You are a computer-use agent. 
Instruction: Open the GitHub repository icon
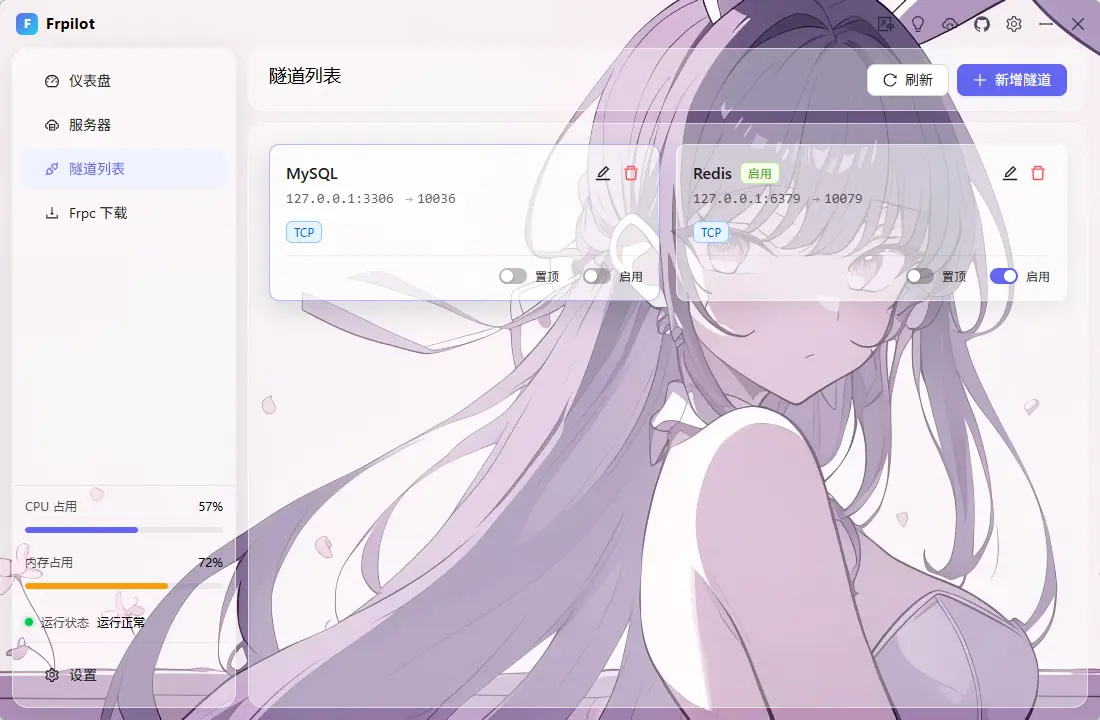click(x=981, y=24)
